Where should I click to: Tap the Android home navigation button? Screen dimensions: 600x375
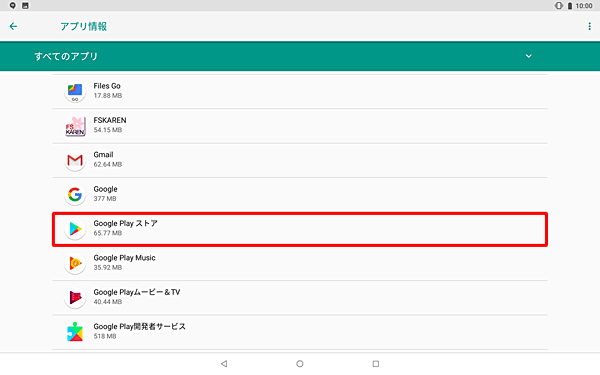click(300, 364)
